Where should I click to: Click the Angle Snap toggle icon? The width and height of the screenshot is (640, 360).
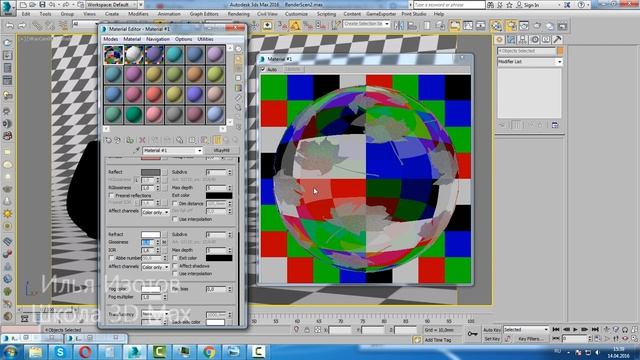point(295,26)
